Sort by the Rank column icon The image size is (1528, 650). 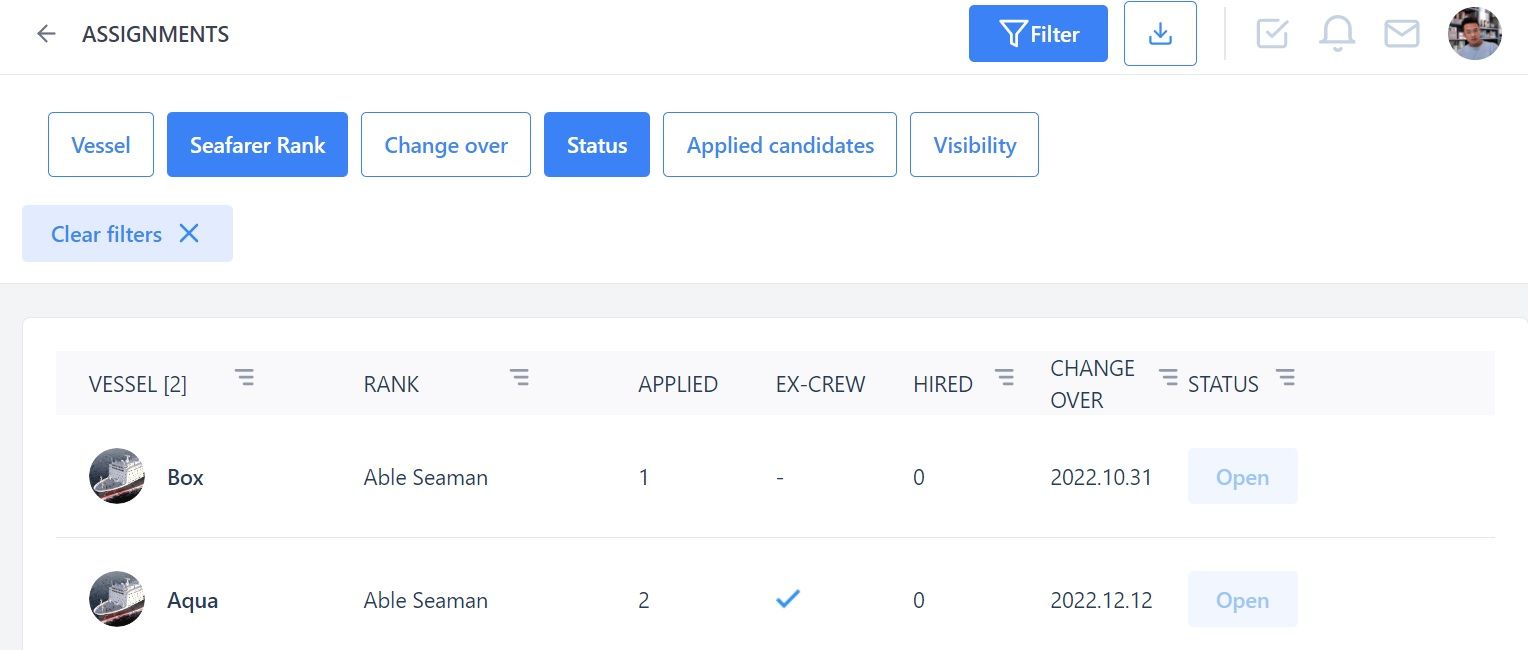coord(519,377)
